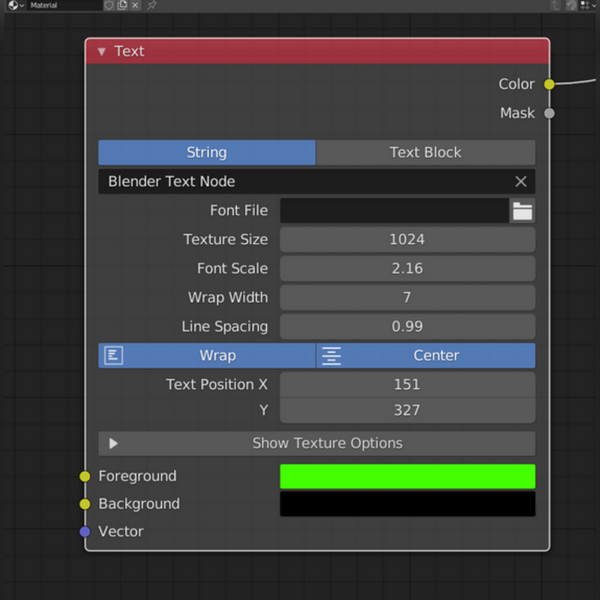The height and width of the screenshot is (600, 600).
Task: Open the black Background color swatch
Action: coord(408,504)
